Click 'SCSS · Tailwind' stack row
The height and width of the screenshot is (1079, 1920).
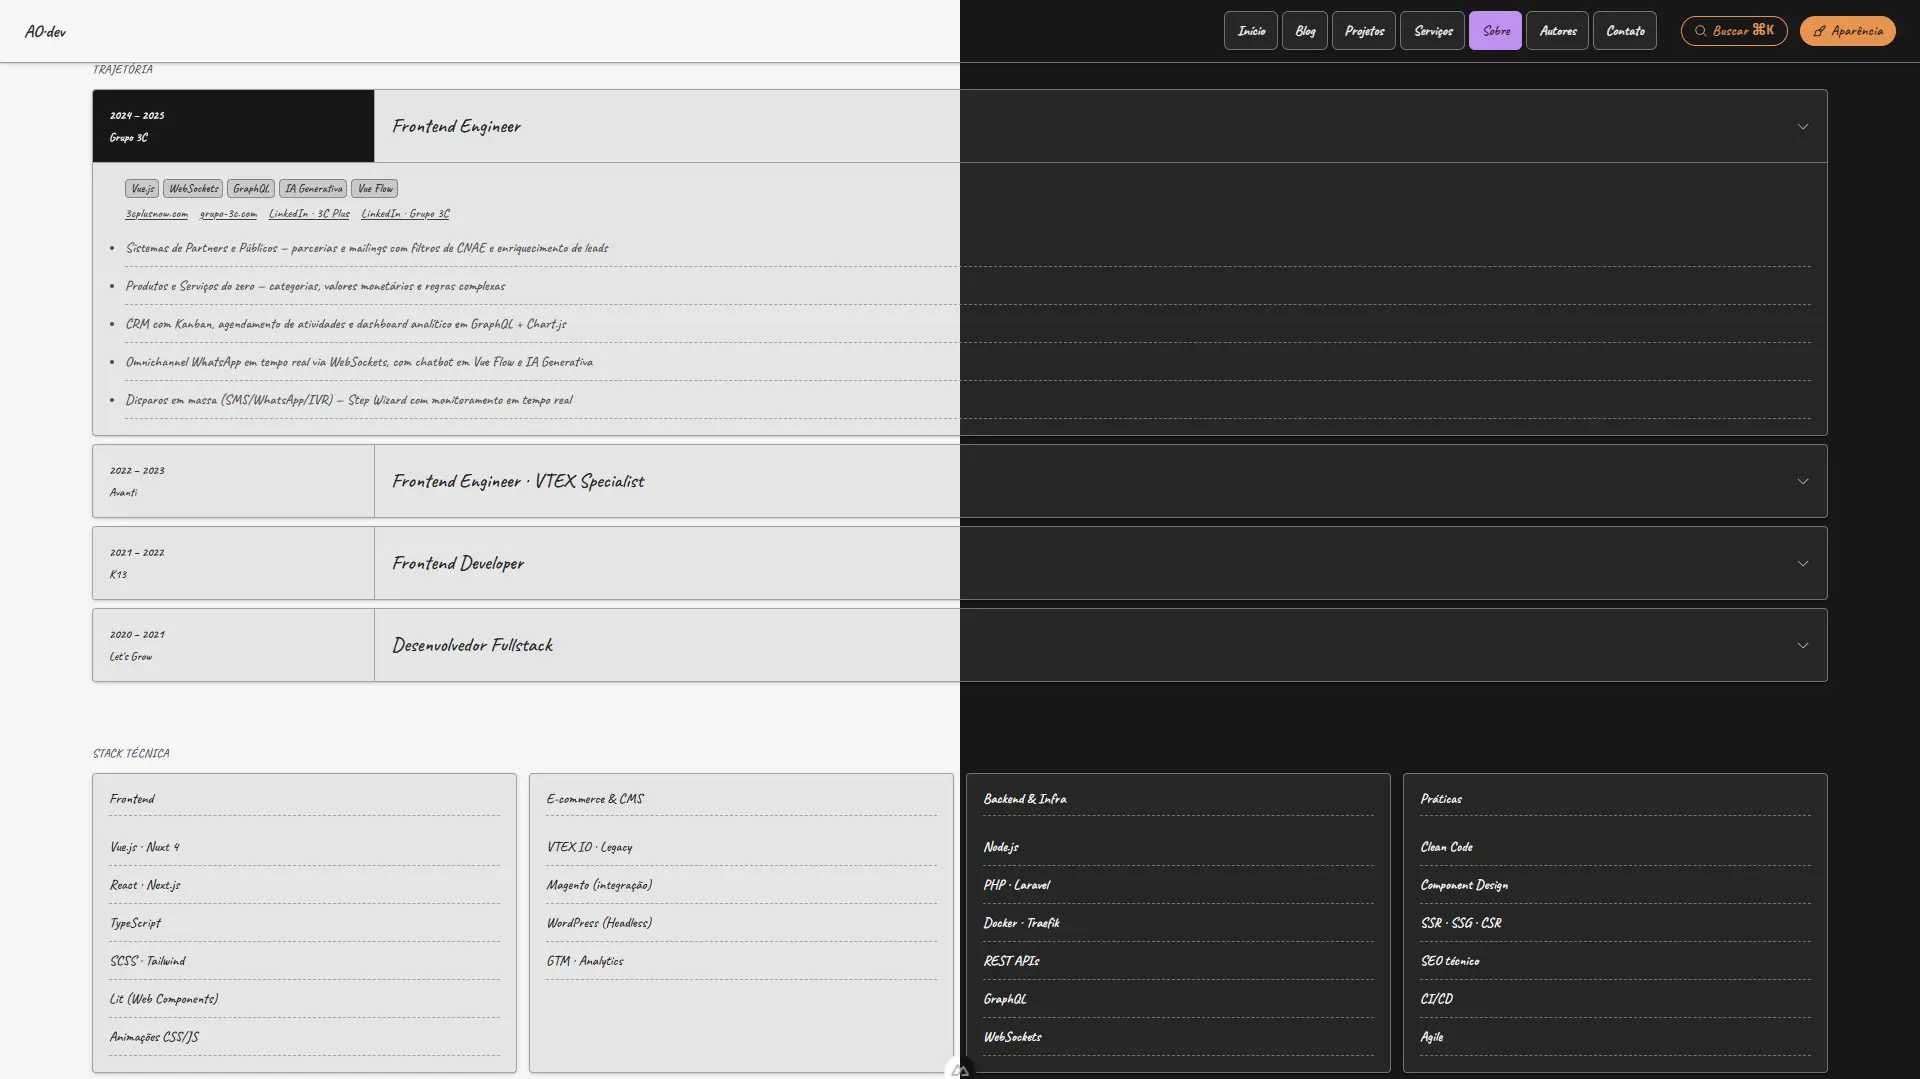coord(304,961)
